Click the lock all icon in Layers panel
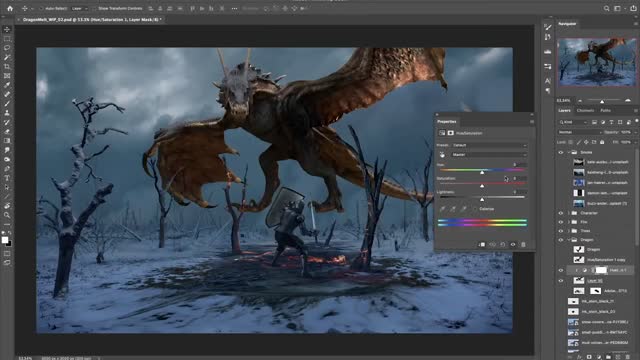 coord(602,142)
